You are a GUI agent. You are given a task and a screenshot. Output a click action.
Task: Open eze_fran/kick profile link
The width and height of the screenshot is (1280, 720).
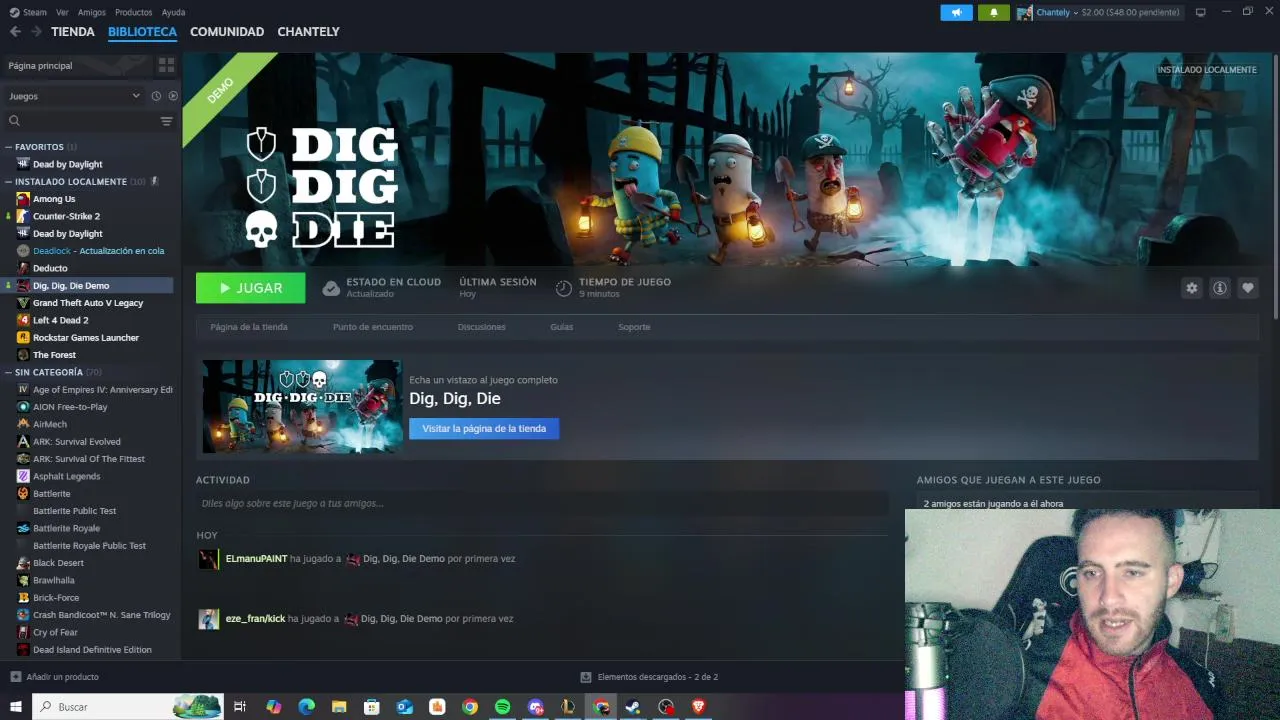[255, 619]
